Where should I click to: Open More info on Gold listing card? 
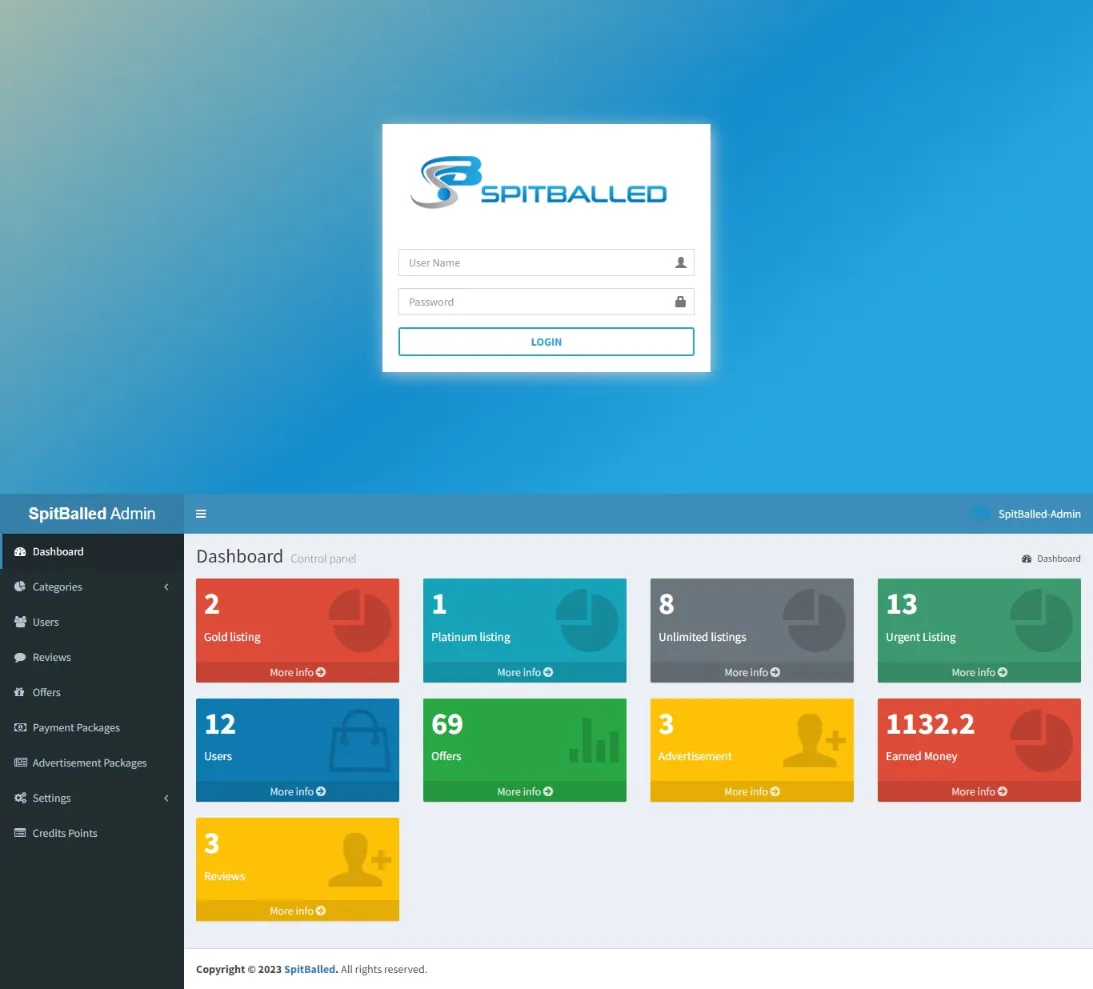[298, 673]
